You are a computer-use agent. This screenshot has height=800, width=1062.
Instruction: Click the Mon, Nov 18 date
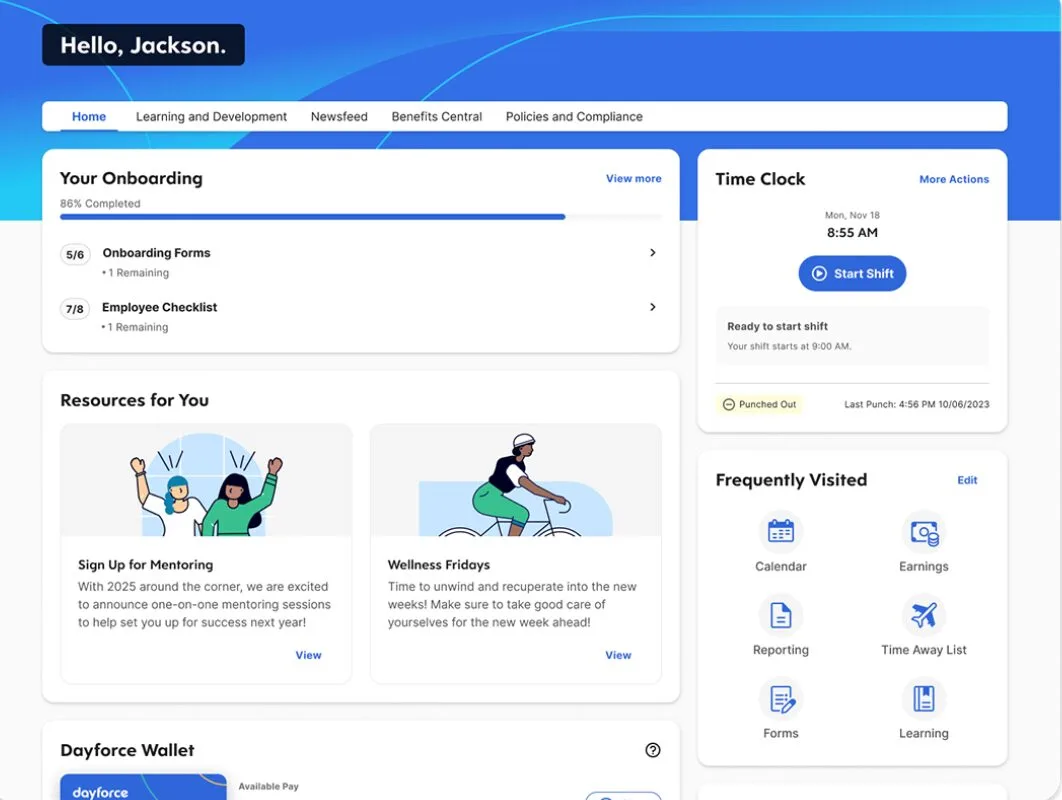[x=852, y=215]
